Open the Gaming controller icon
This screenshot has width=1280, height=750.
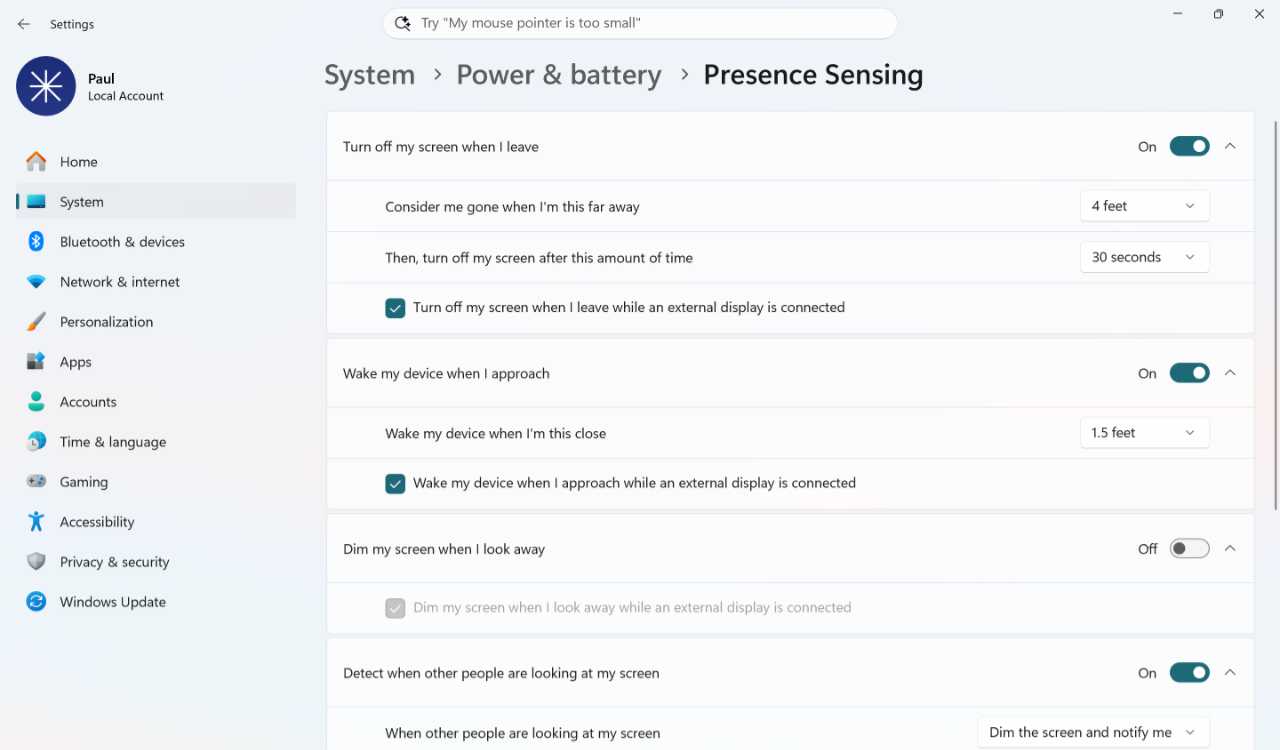click(36, 482)
